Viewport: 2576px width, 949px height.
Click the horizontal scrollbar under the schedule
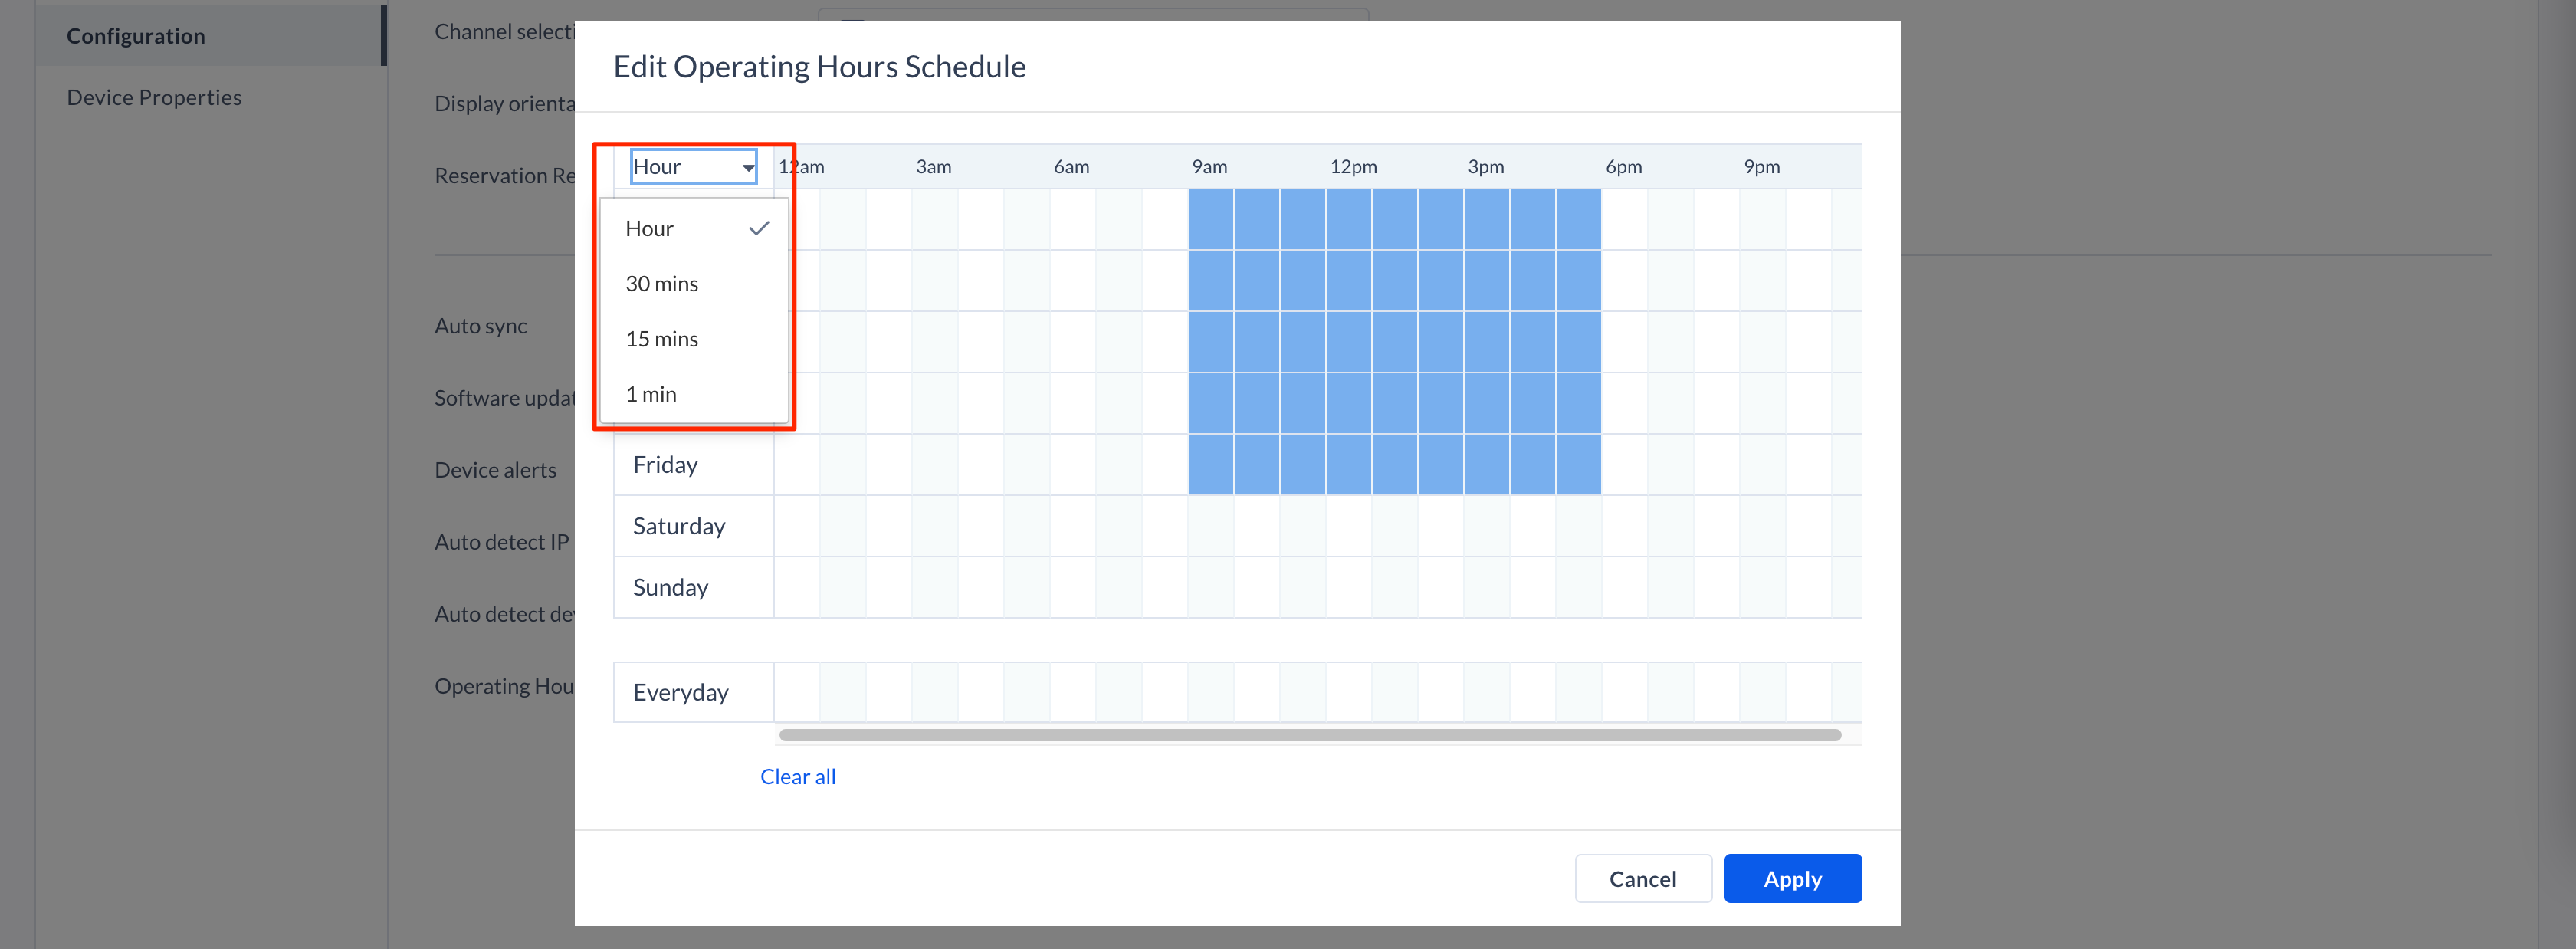pos(1309,735)
